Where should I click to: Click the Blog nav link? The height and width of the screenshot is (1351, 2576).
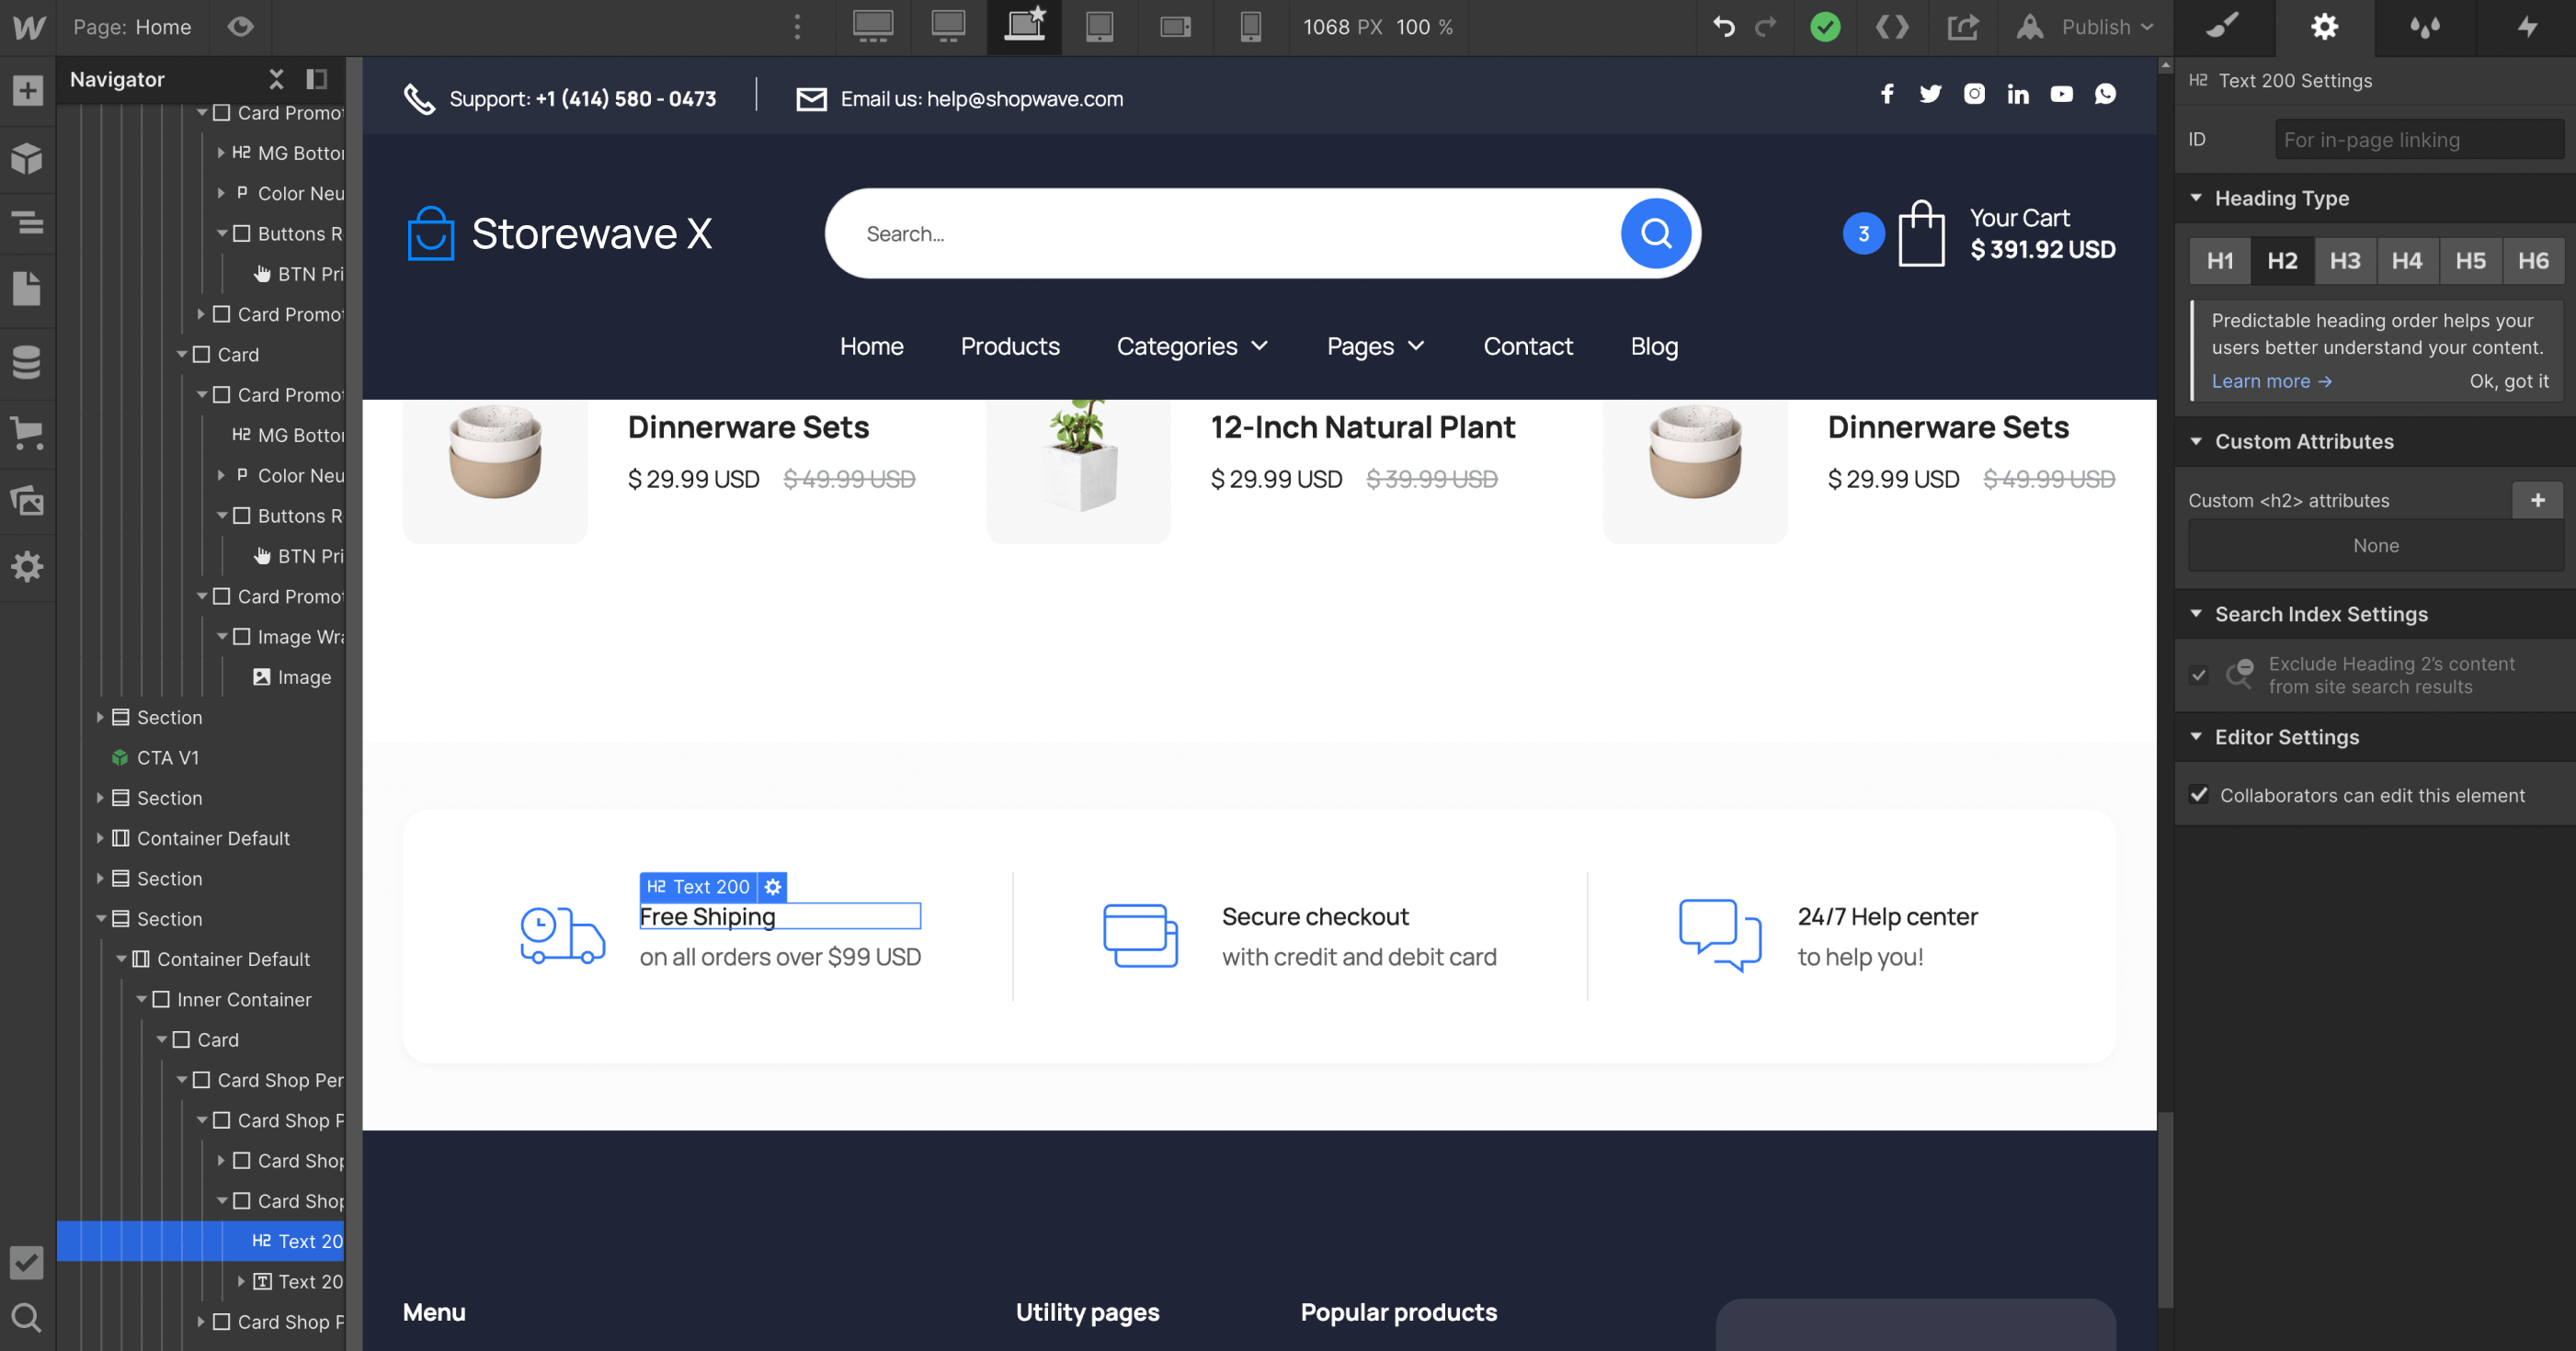1654,346
